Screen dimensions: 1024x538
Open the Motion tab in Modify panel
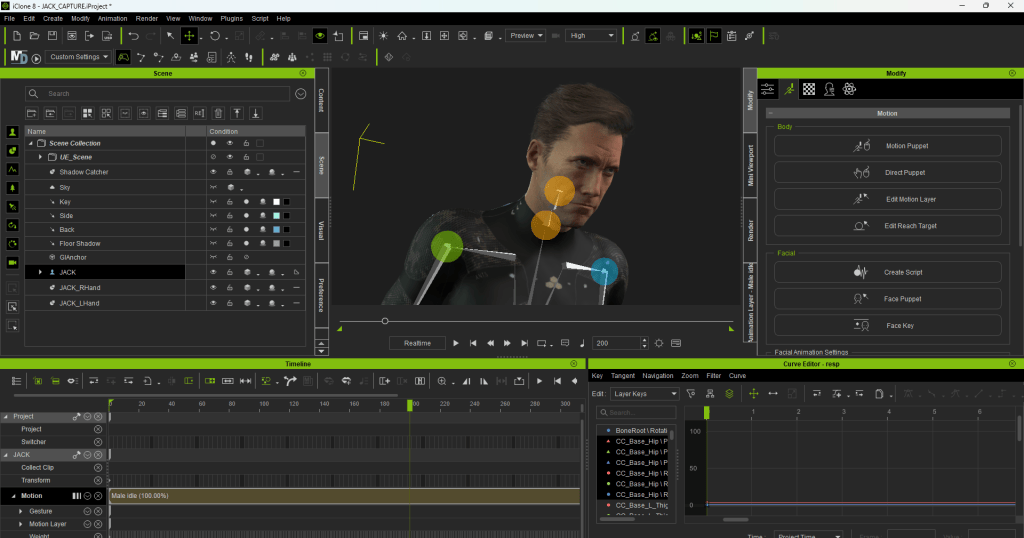789,89
